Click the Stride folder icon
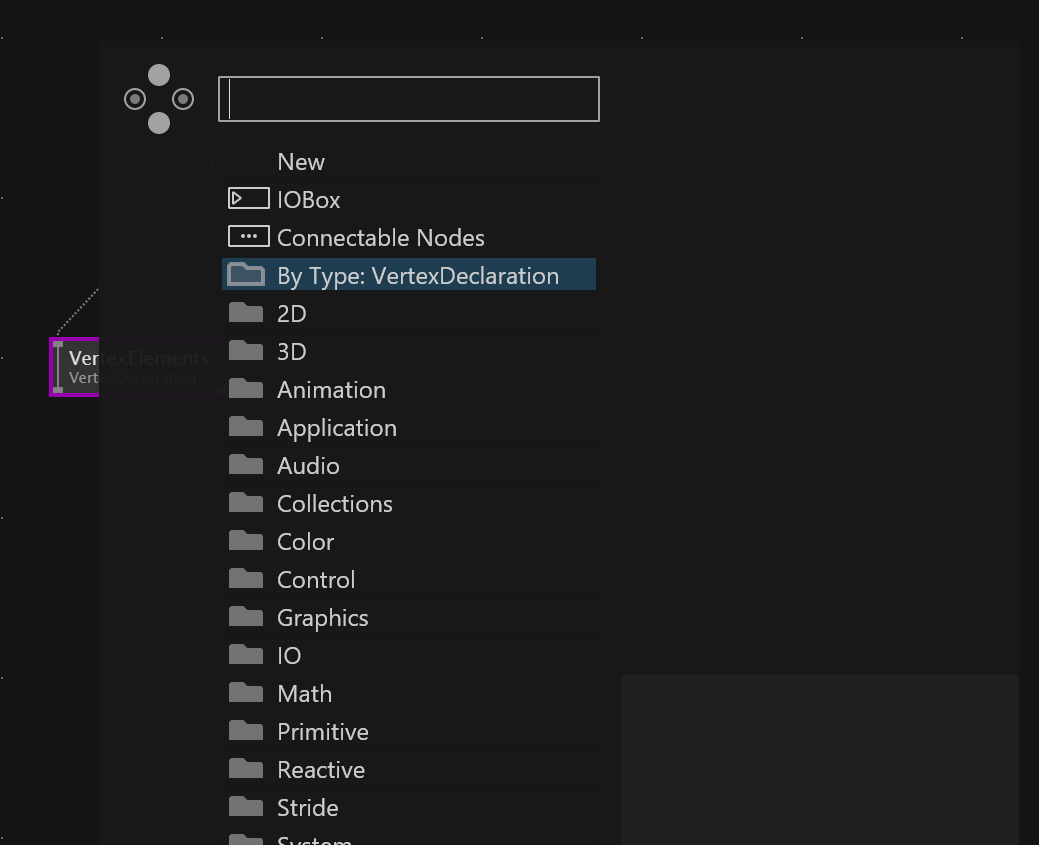This screenshot has width=1039, height=845. click(246, 807)
